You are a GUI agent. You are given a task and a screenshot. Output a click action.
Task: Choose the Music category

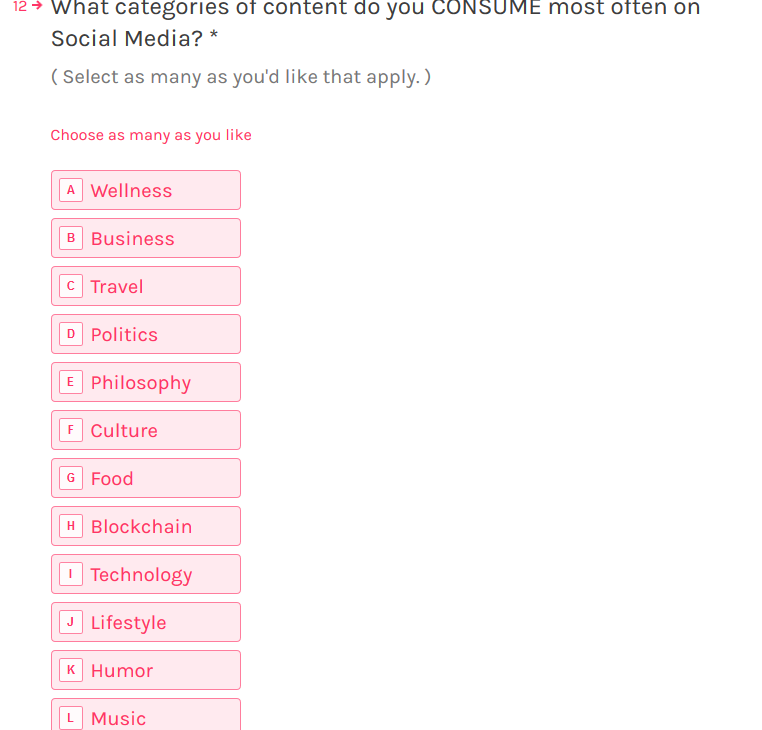tap(146, 714)
